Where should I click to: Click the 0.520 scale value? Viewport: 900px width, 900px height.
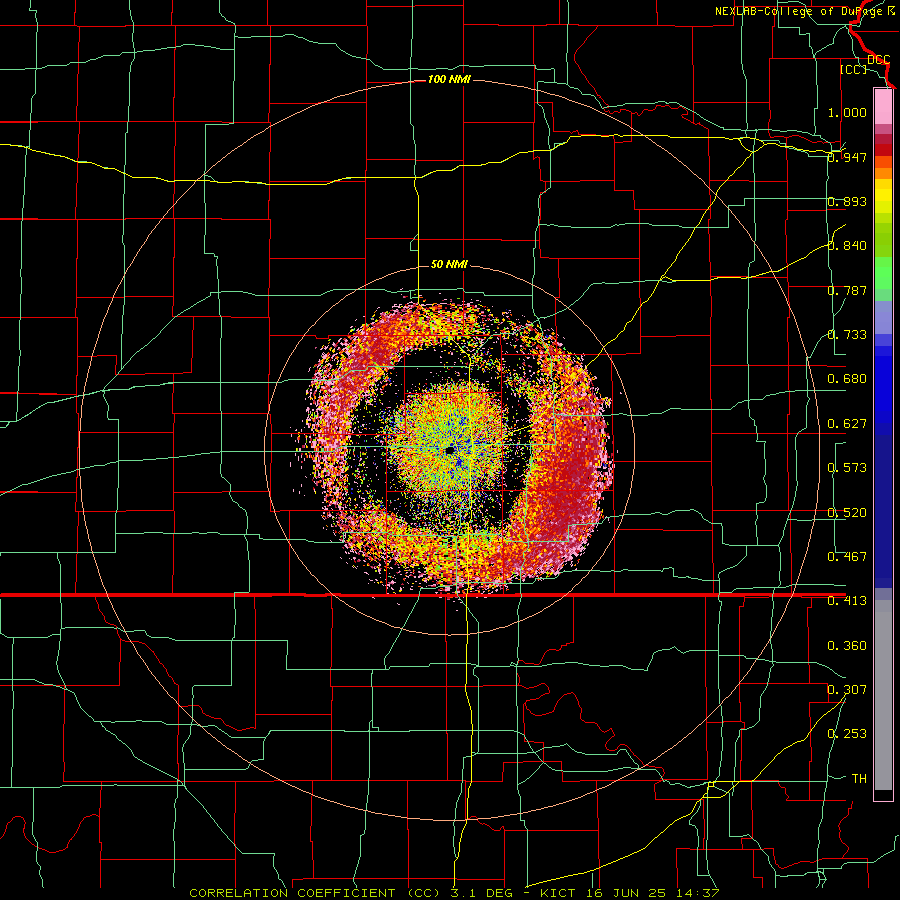[x=847, y=512]
